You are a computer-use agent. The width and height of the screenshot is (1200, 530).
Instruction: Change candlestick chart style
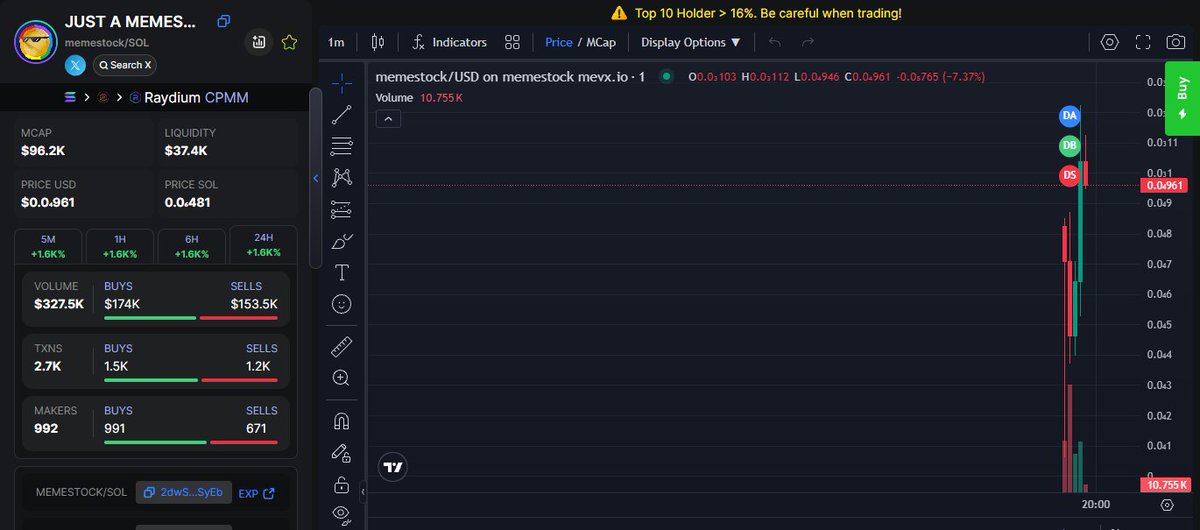tap(377, 42)
